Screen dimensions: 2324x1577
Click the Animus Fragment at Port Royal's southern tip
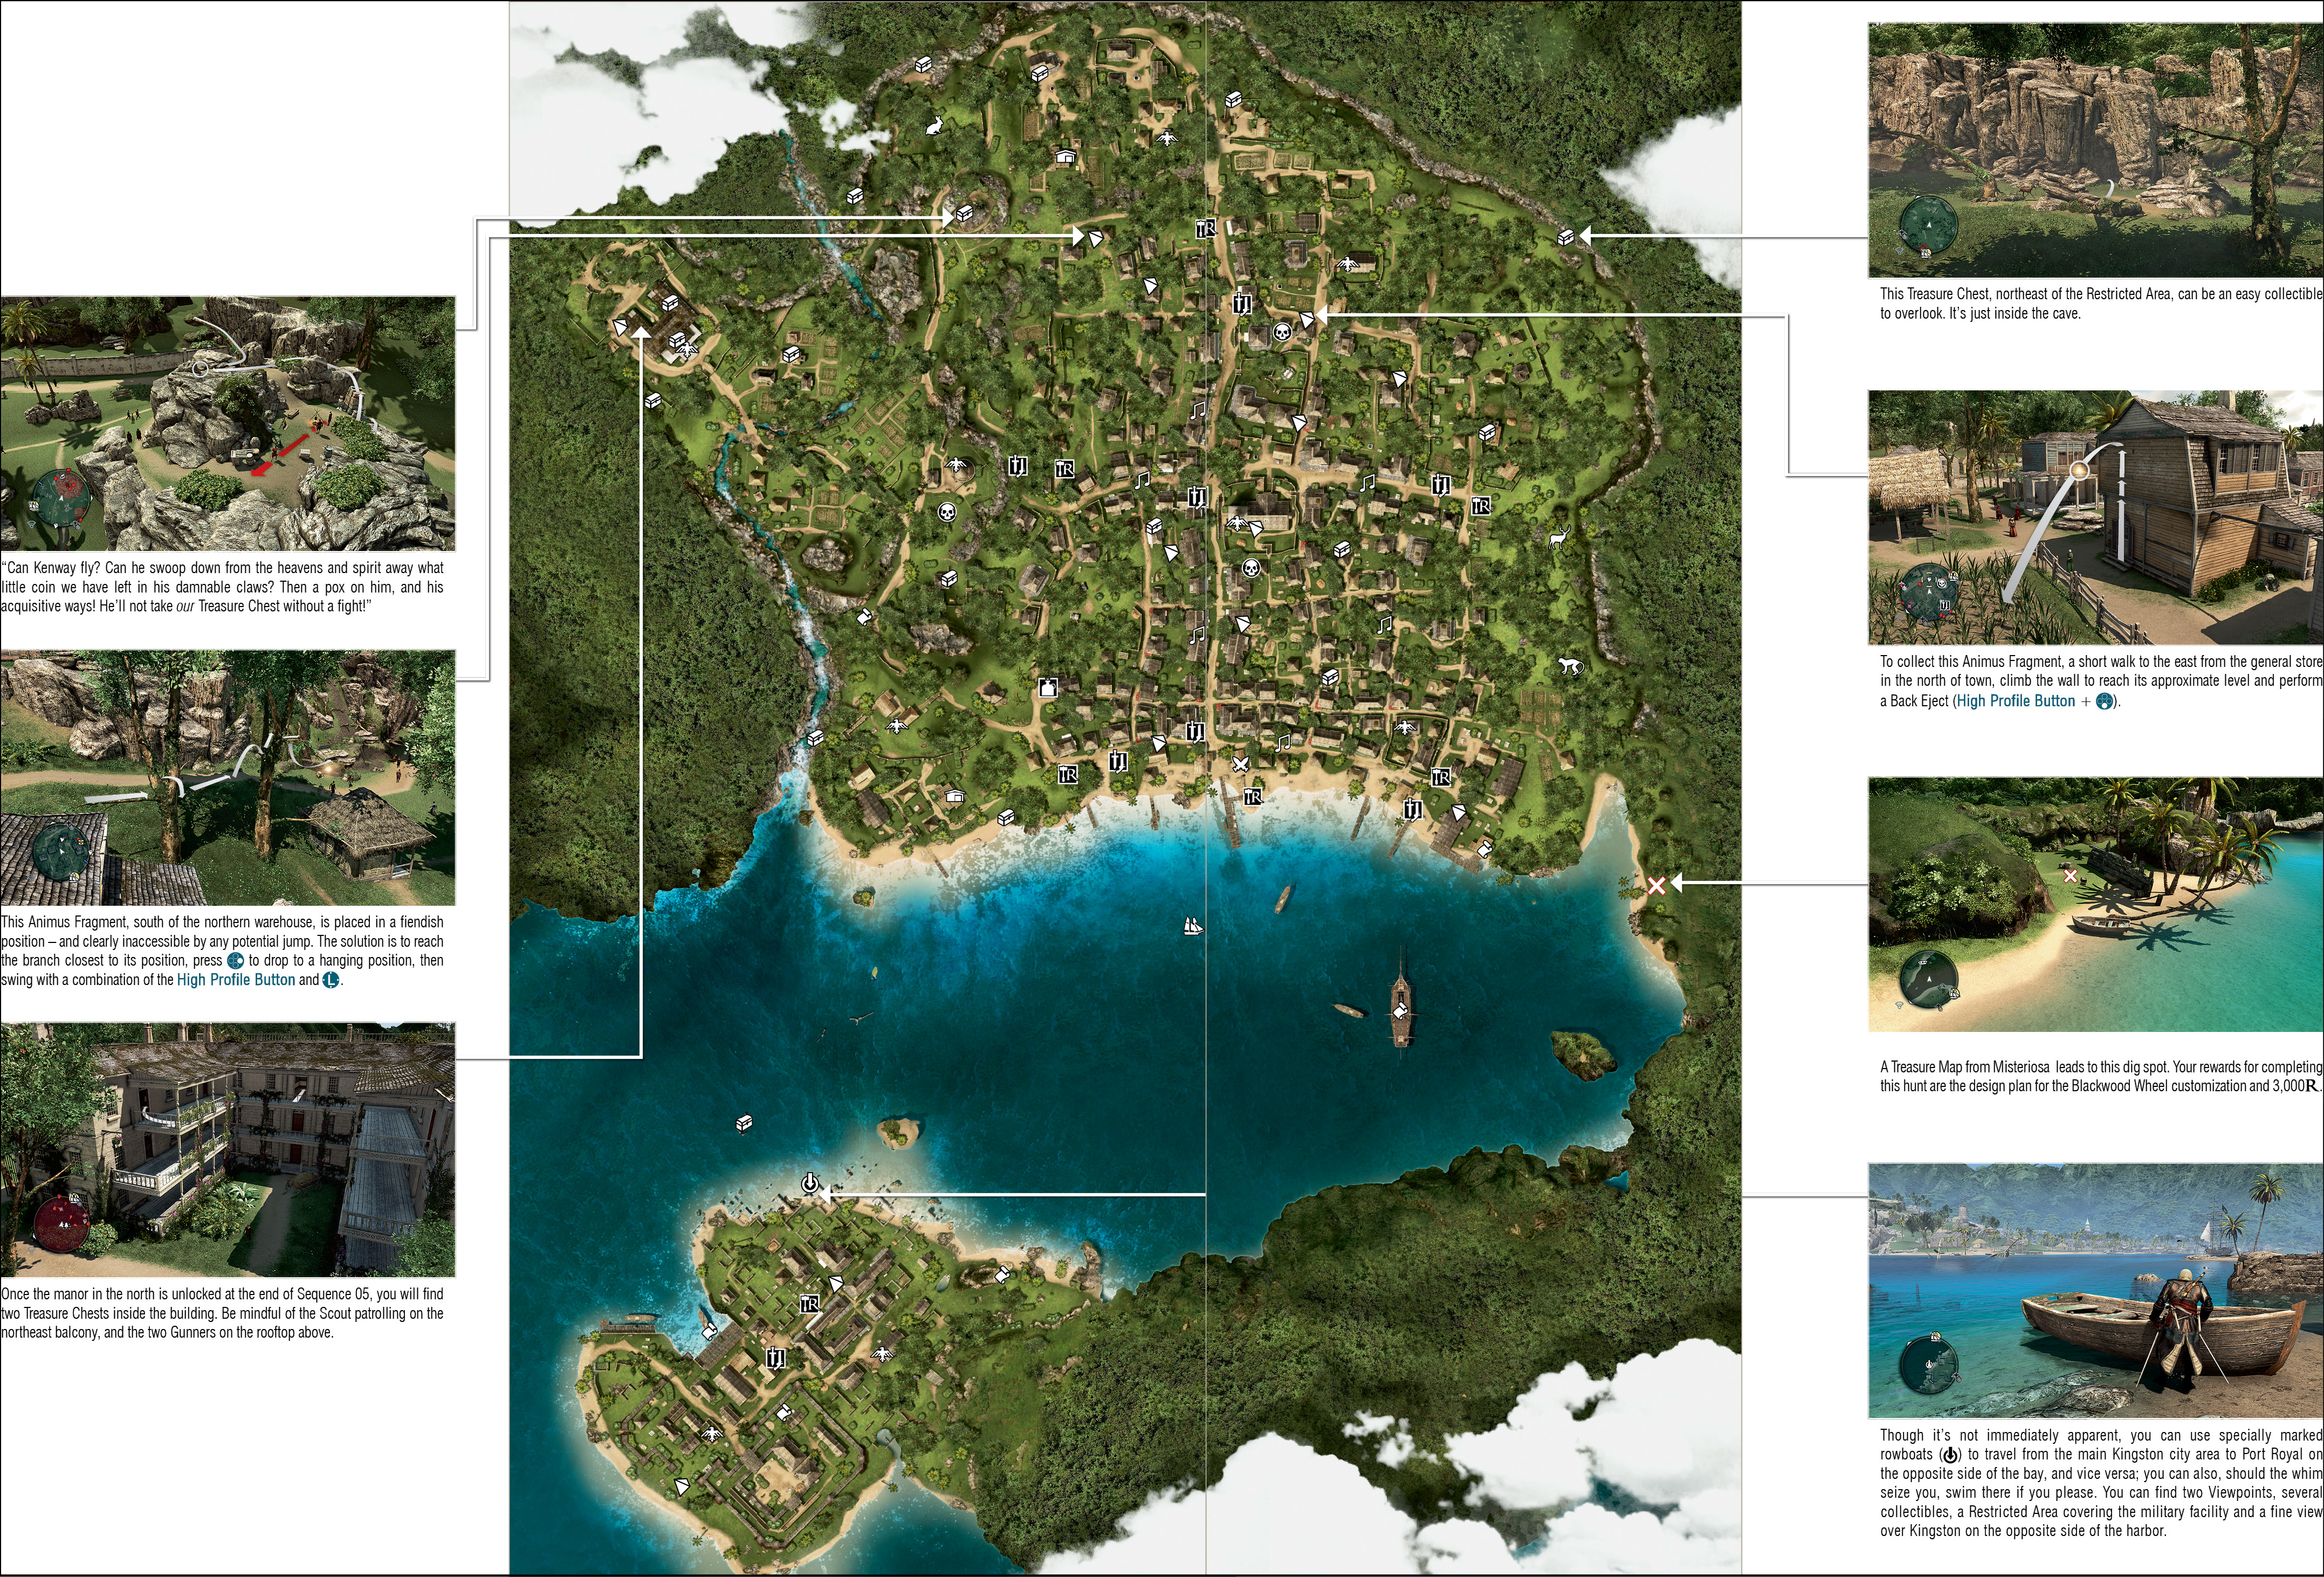click(x=681, y=1486)
